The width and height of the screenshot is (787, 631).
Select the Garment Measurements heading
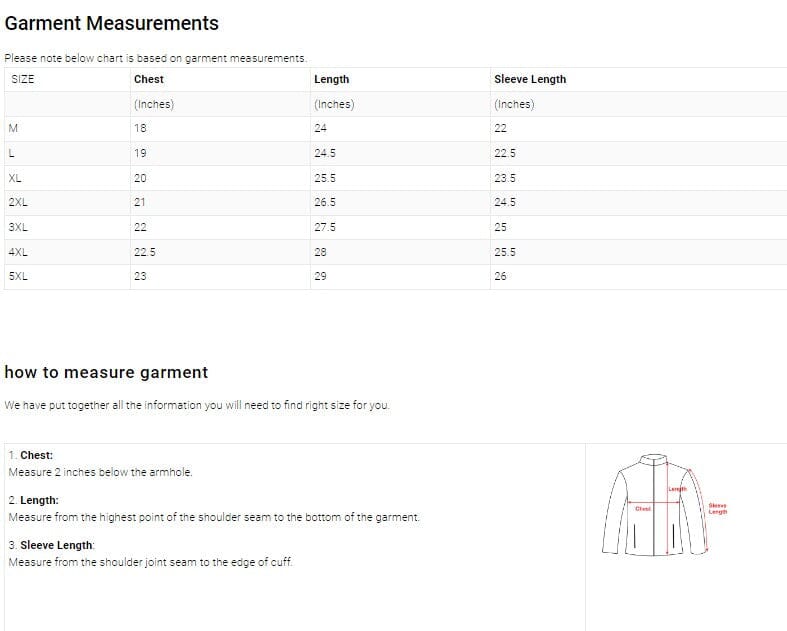tap(112, 23)
